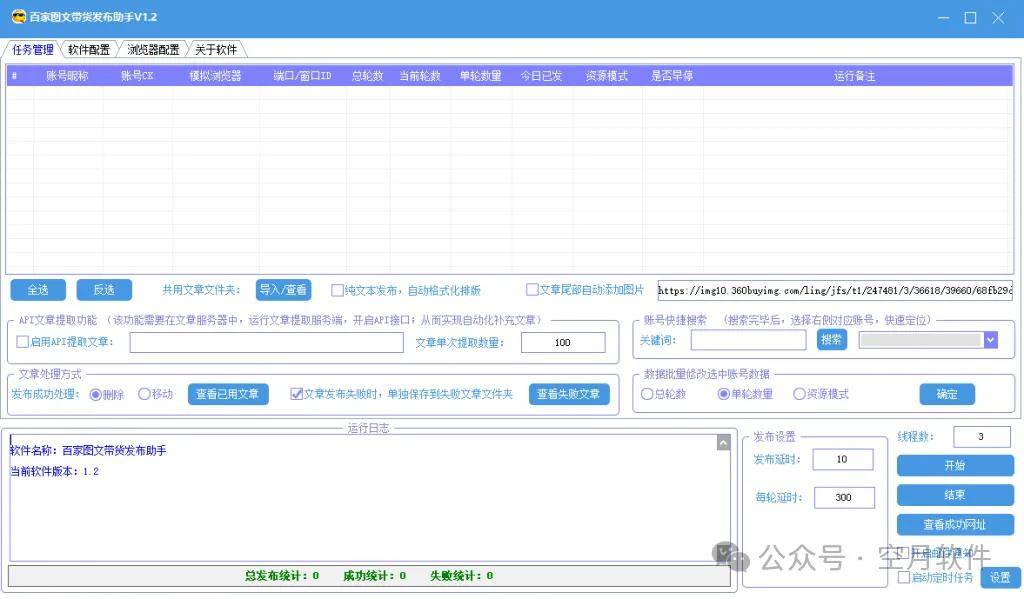Enable 纯文本发布 auto-format checkbox

coord(337,291)
